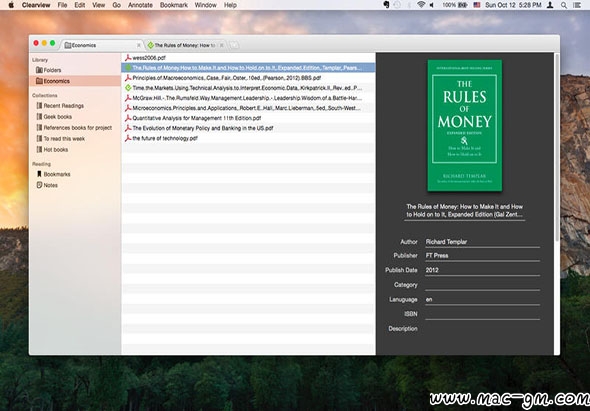The height and width of the screenshot is (411, 590).
Task: Select the future of technology.pdf
Action: coord(248,138)
